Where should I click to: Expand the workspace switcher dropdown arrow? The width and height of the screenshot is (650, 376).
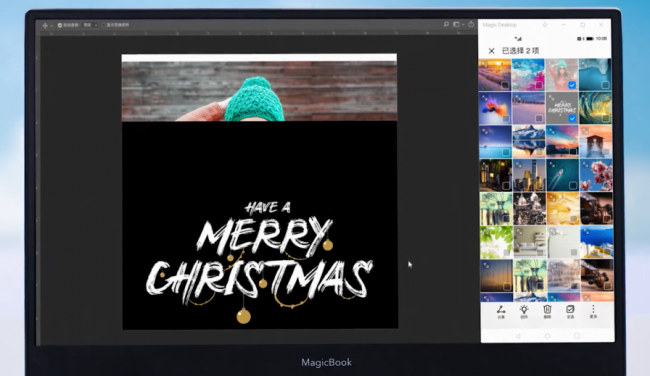463,25
